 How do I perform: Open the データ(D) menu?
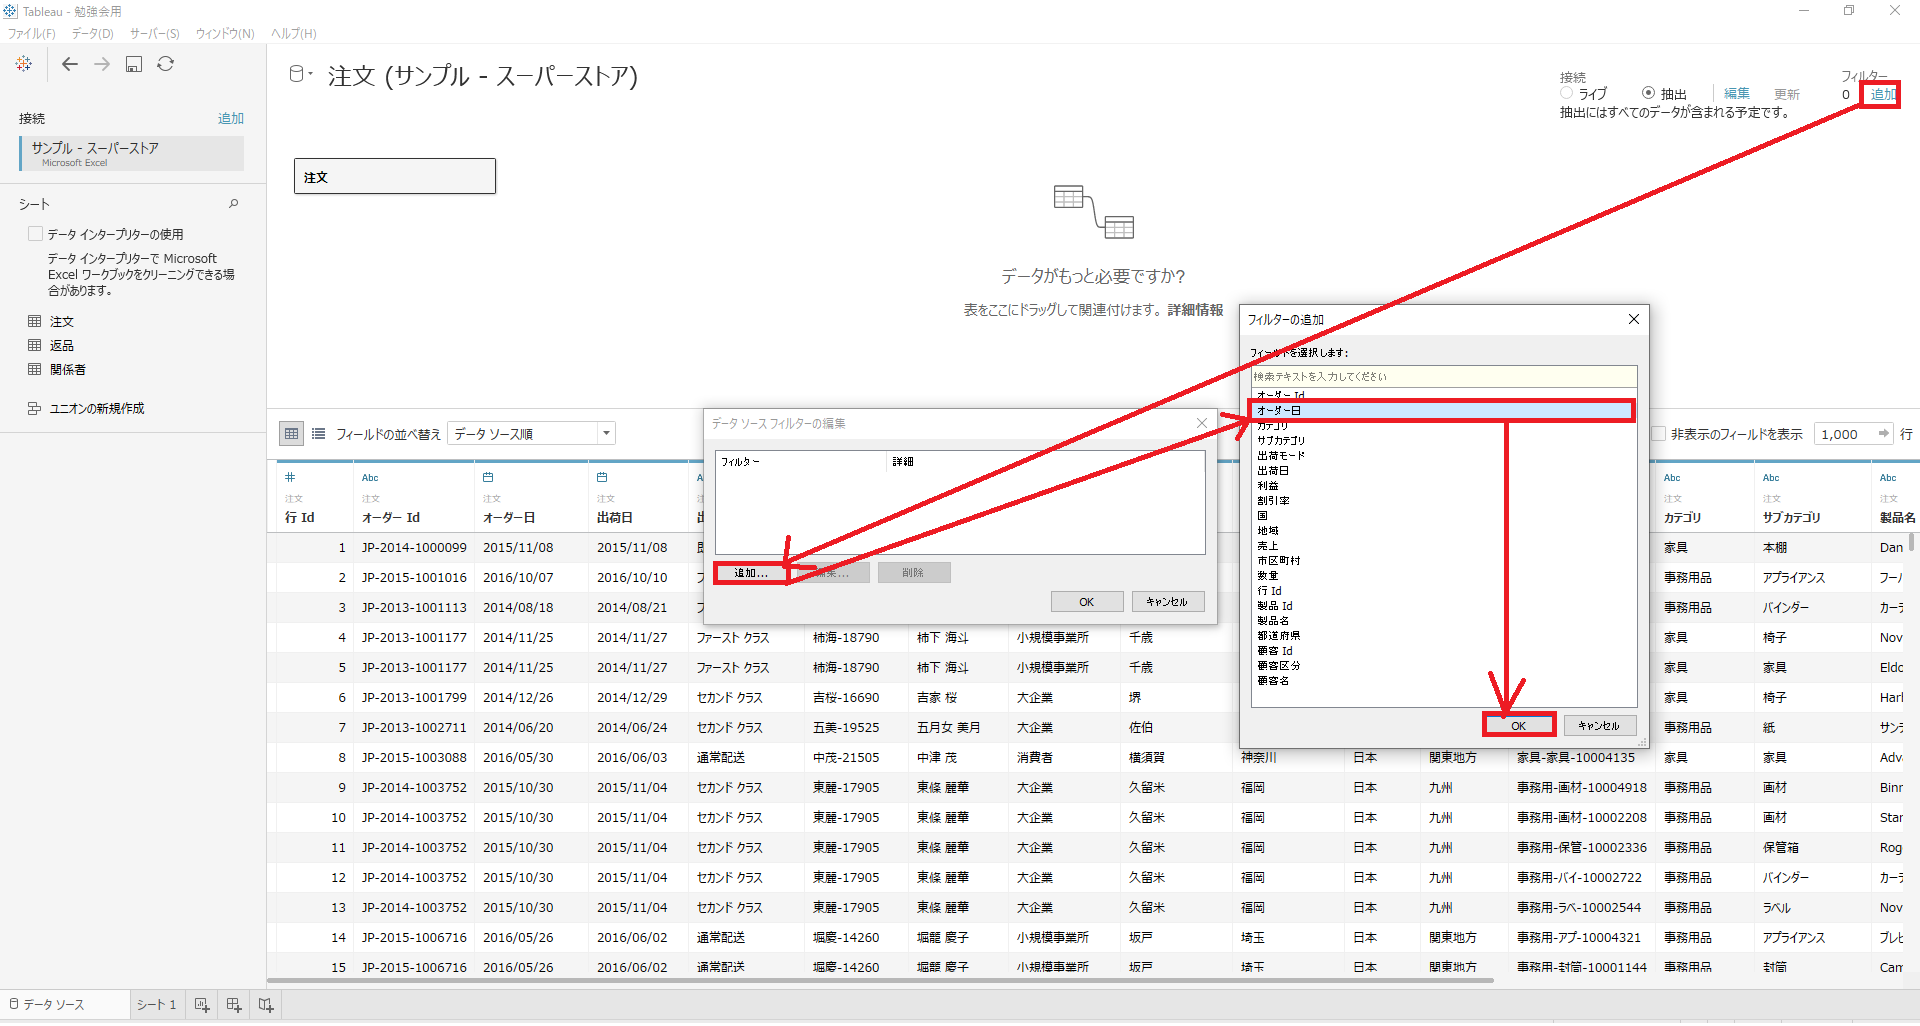coord(93,34)
